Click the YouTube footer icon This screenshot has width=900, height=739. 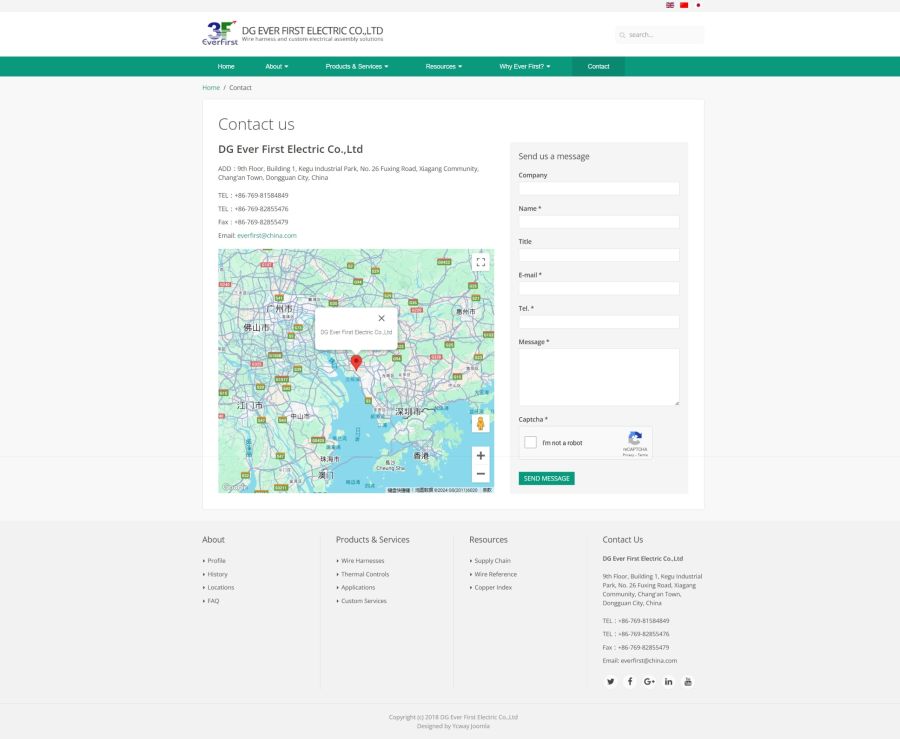[x=688, y=681]
